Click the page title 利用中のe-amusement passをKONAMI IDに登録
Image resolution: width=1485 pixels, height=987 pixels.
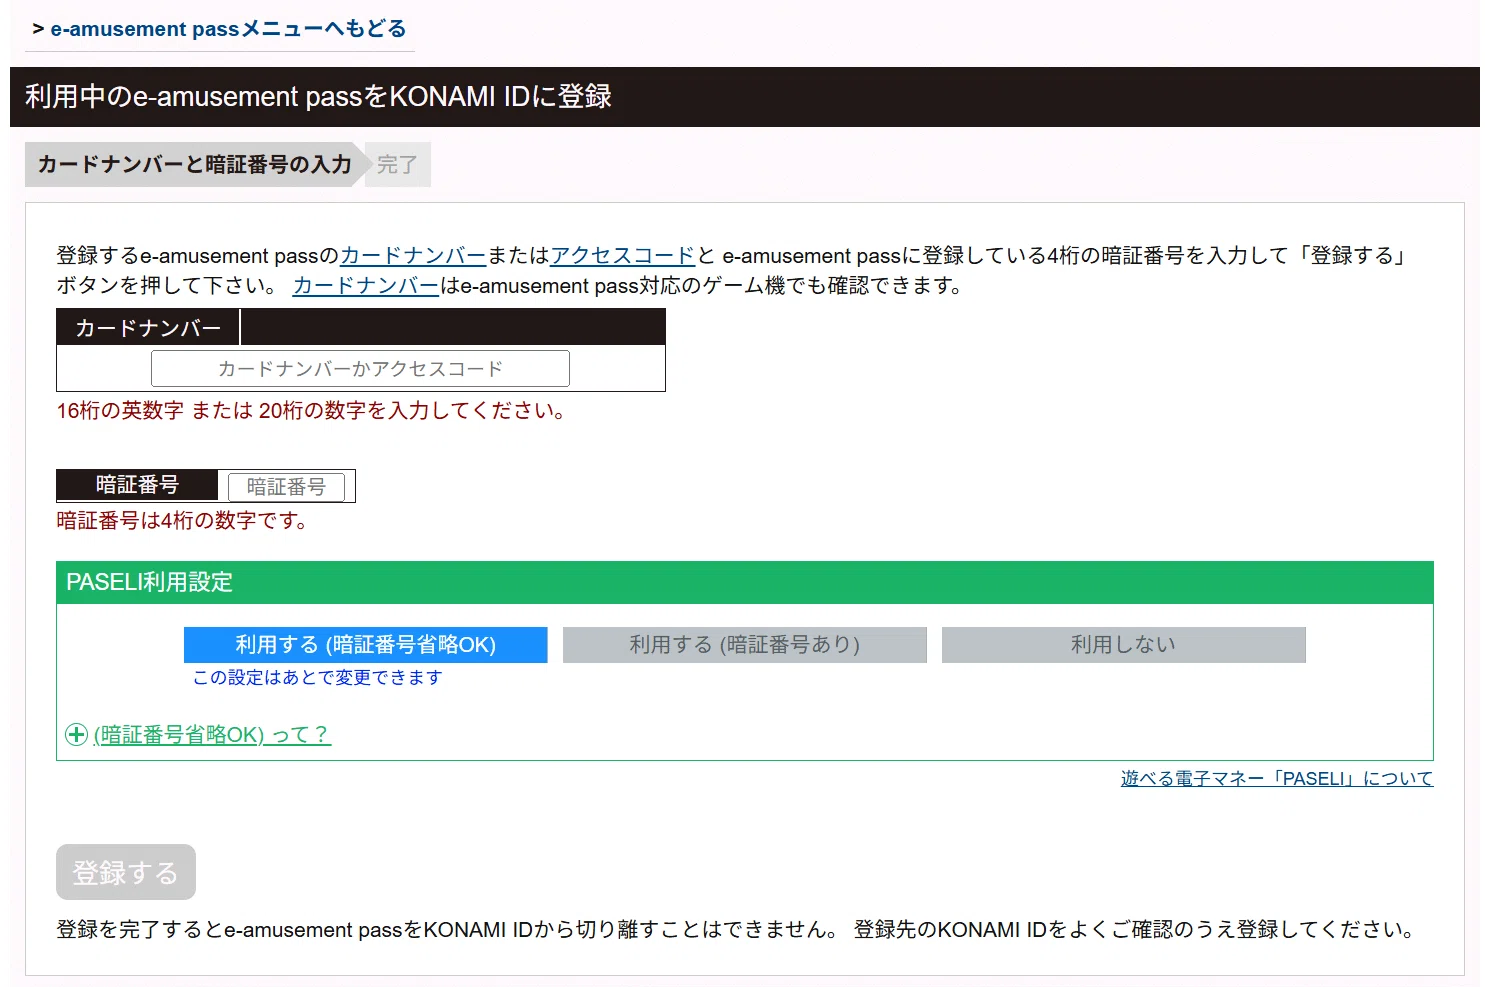(318, 97)
